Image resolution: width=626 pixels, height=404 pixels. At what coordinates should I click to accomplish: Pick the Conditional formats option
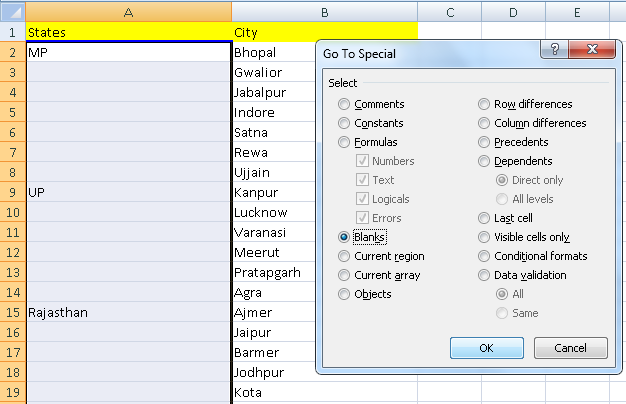485,256
